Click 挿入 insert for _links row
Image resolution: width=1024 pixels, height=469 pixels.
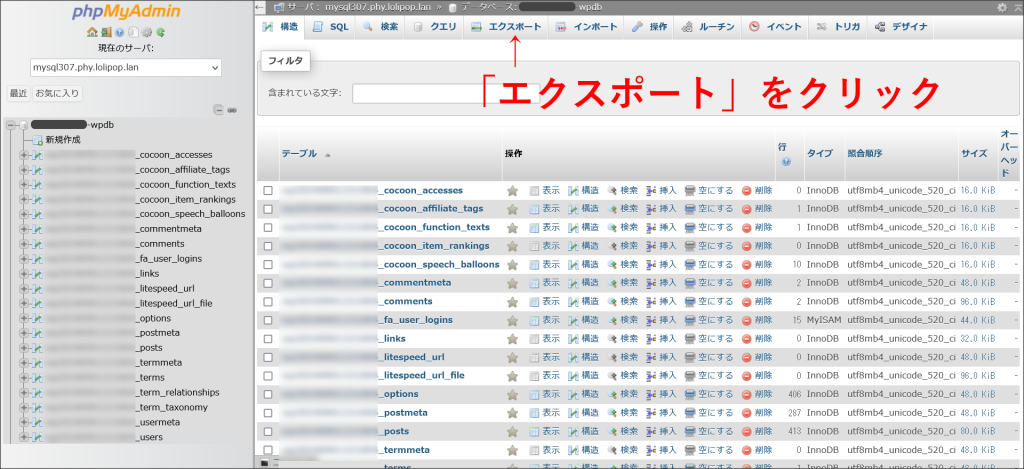coord(661,338)
